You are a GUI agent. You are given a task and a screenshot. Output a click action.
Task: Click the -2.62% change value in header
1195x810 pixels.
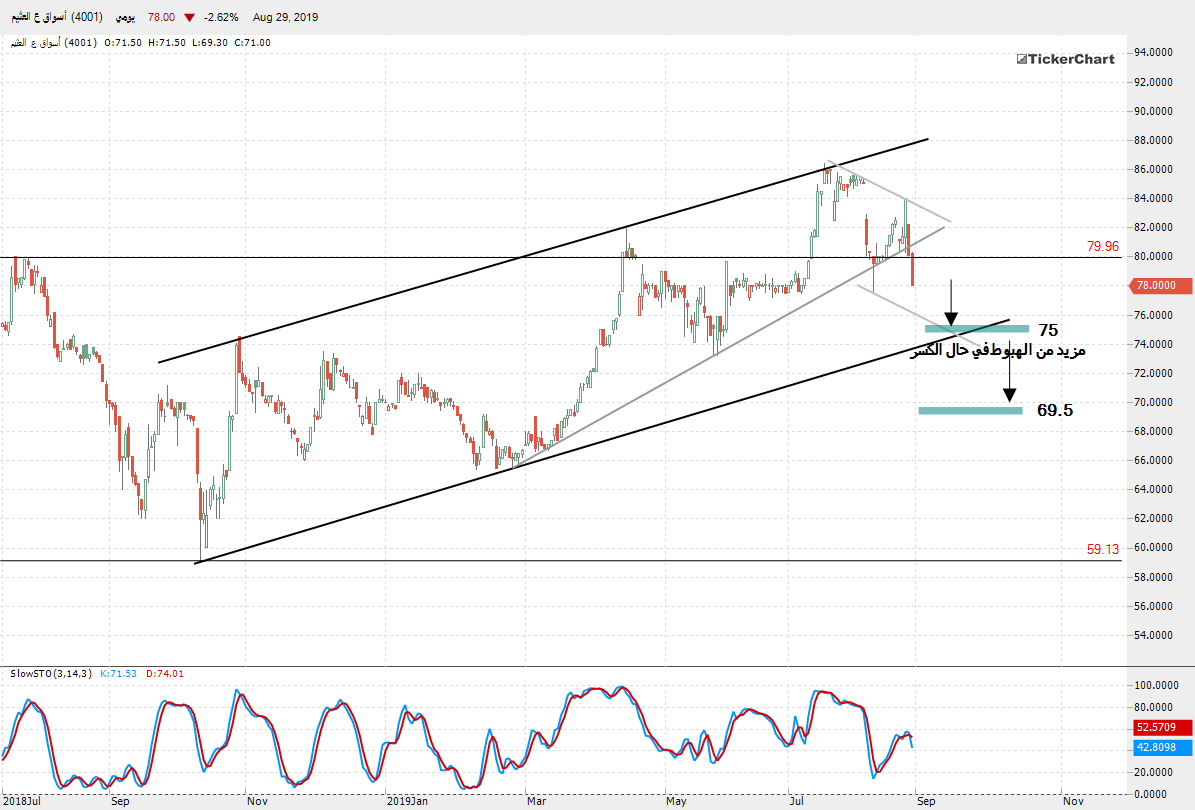tap(222, 17)
